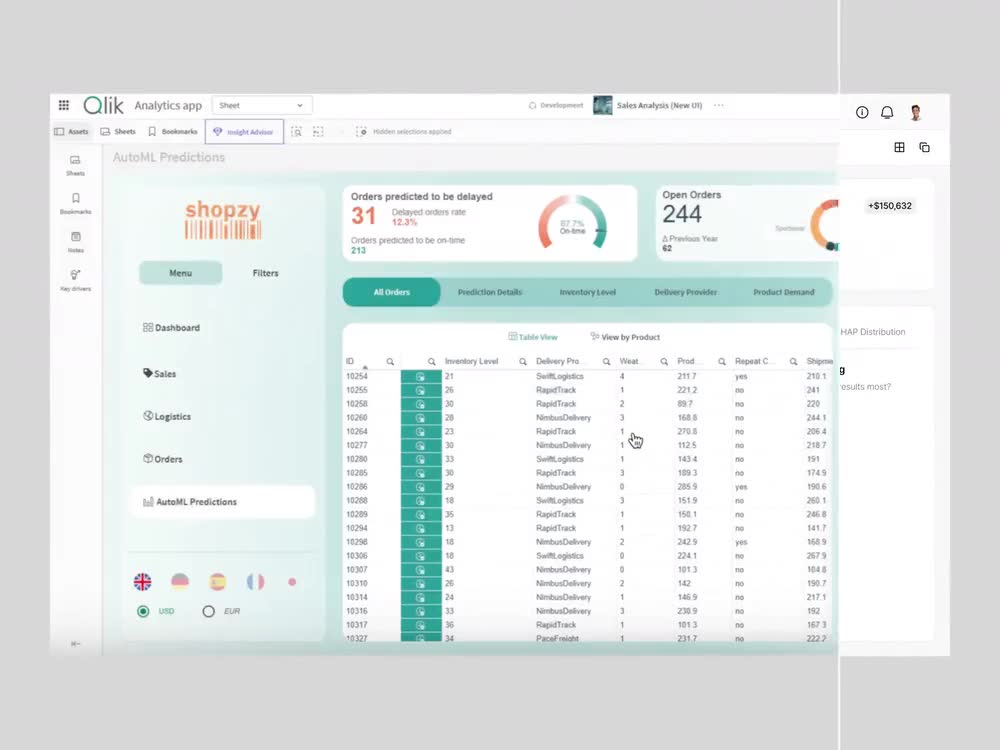Open the app launcher grid icon

64,105
